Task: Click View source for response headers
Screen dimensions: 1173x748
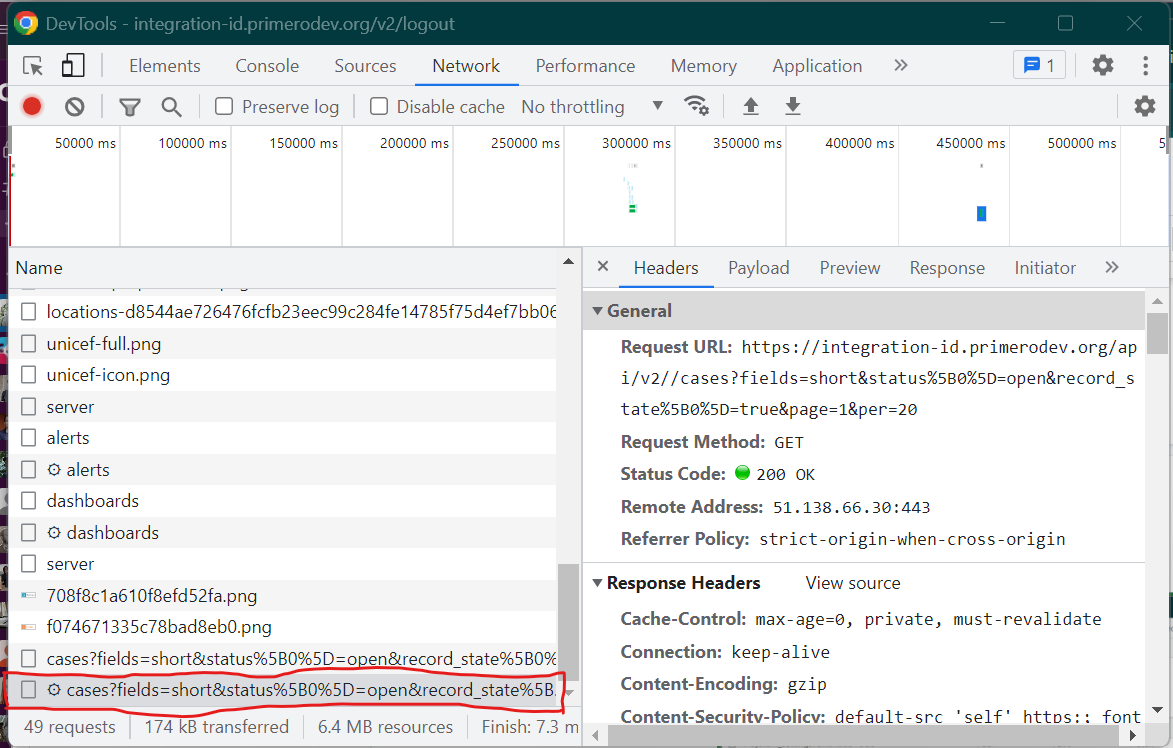Action: (853, 583)
